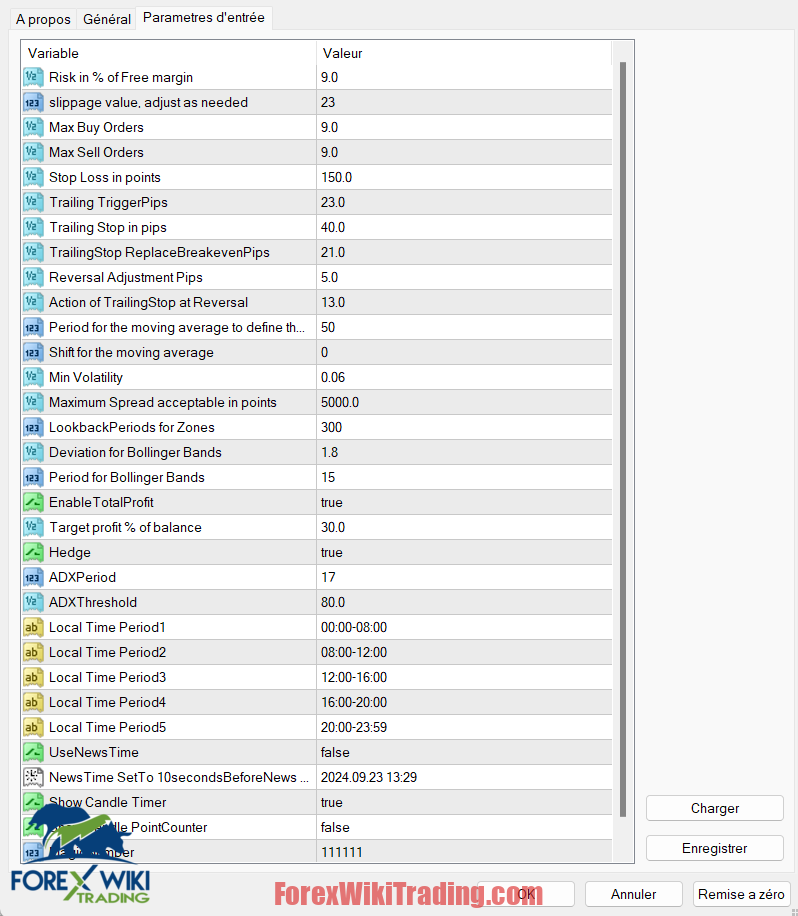Click the datetime icon beside NewsTime SetTo 10secondsBeforeNews

pos(33,778)
